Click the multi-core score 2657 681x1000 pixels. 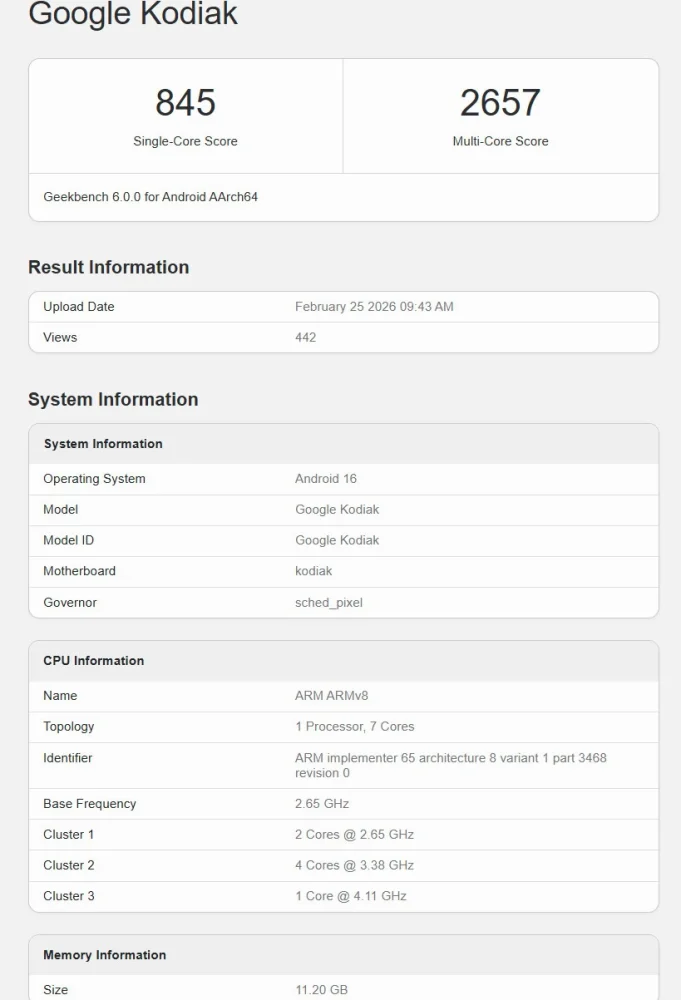pos(500,103)
